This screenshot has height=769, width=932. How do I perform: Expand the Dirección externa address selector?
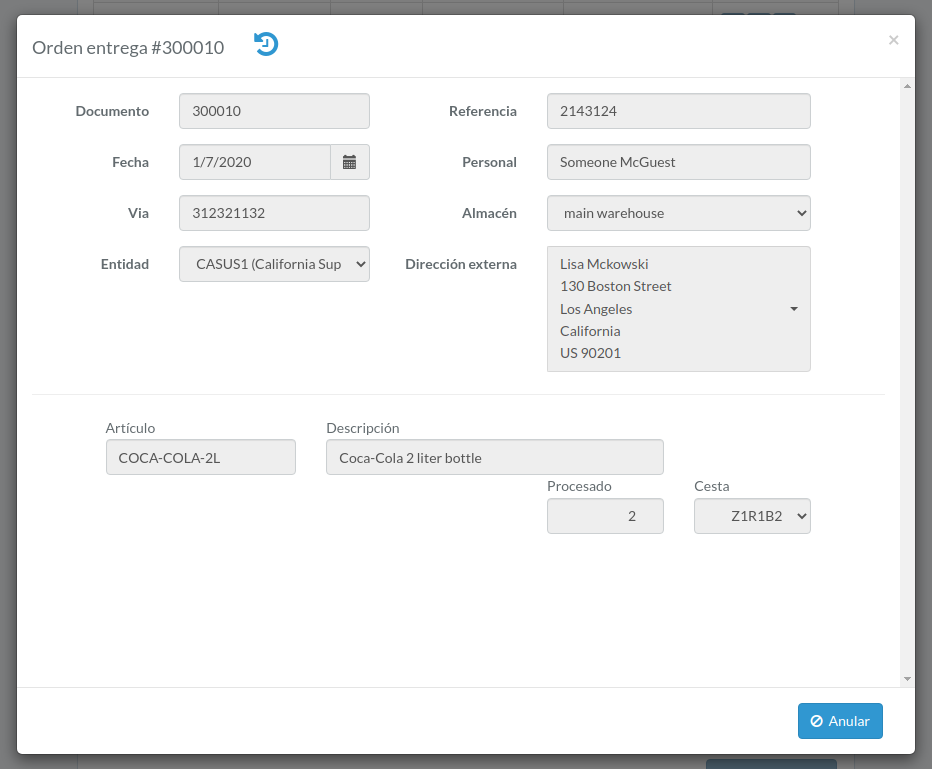pos(679,309)
